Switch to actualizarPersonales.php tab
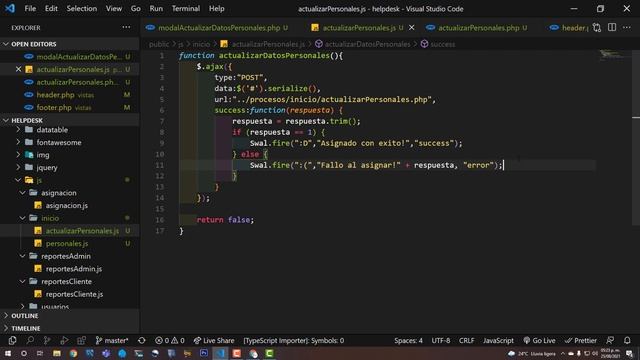The width and height of the screenshot is (640, 360). pyautogui.click(x=478, y=27)
